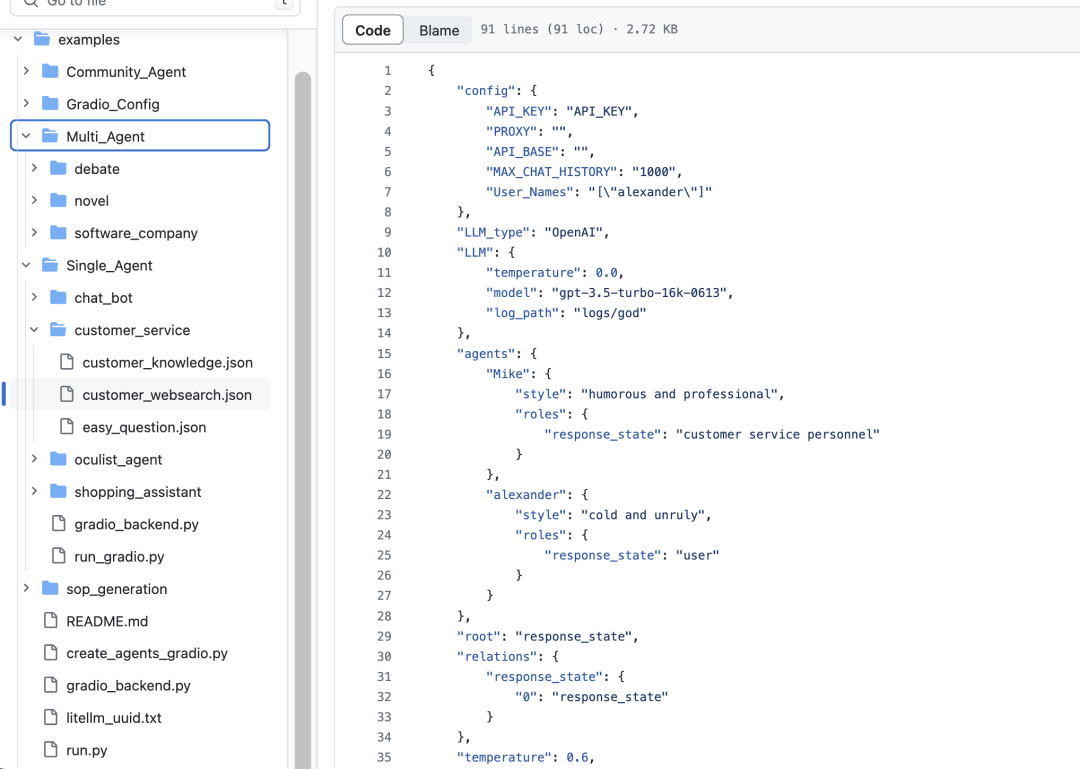The image size is (1080, 769).
Task: Click the Gradio_Config folder icon
Action: tap(50, 104)
